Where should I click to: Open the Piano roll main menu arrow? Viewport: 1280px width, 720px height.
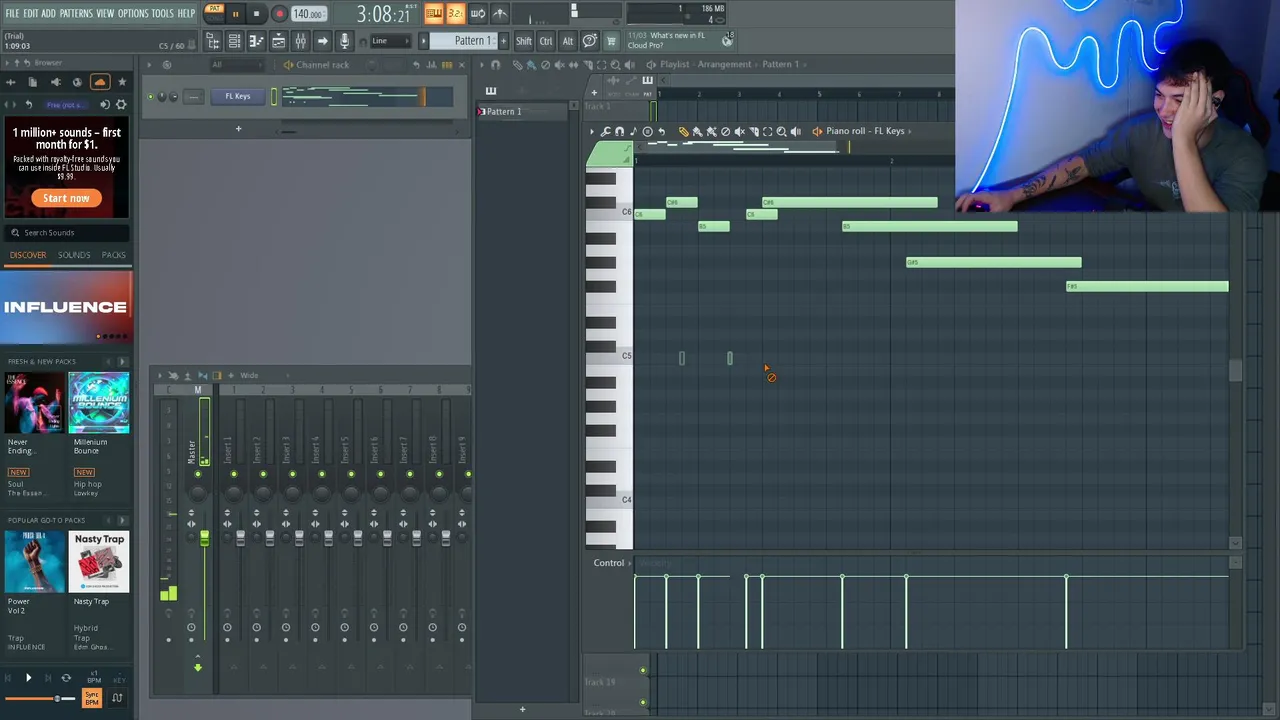[591, 132]
